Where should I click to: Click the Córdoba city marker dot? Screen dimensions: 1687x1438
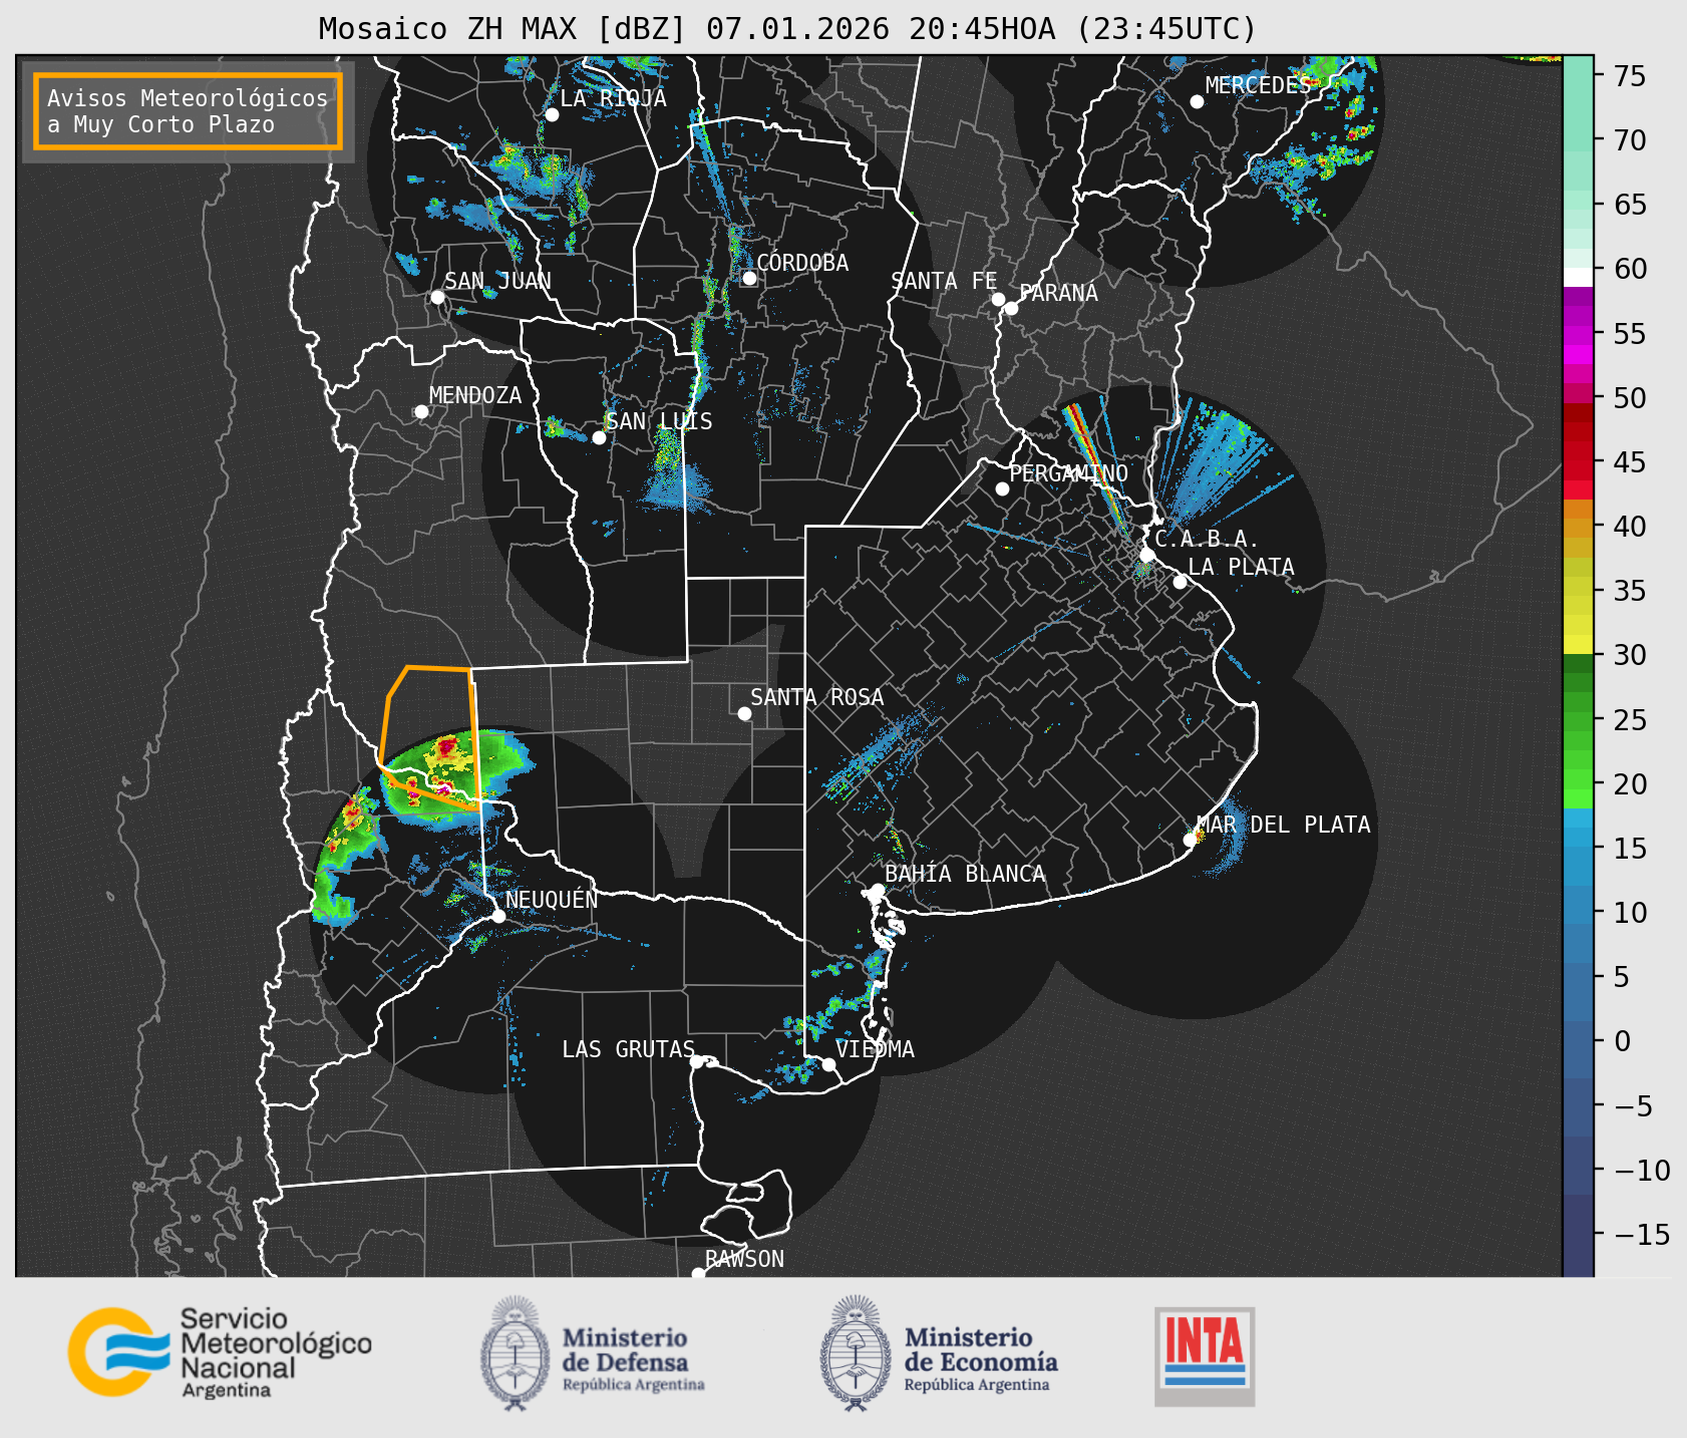[x=749, y=278]
